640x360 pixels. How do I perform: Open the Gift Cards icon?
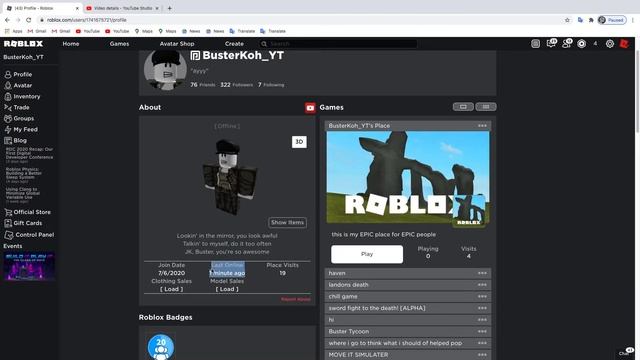click(x=8, y=223)
